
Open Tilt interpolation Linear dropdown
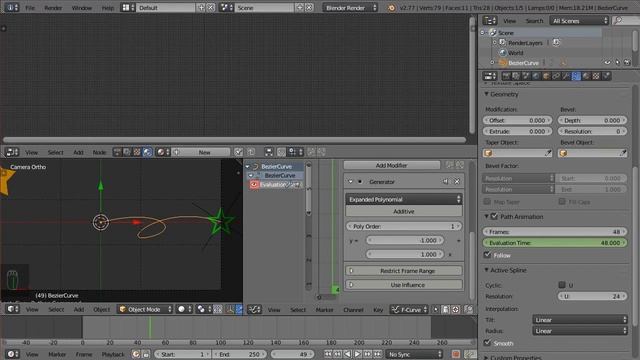tap(580, 320)
